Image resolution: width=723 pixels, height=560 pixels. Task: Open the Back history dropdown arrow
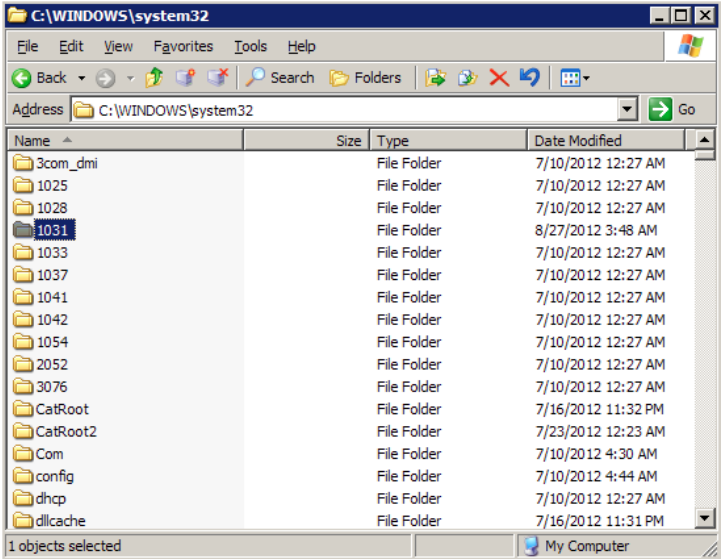point(82,78)
